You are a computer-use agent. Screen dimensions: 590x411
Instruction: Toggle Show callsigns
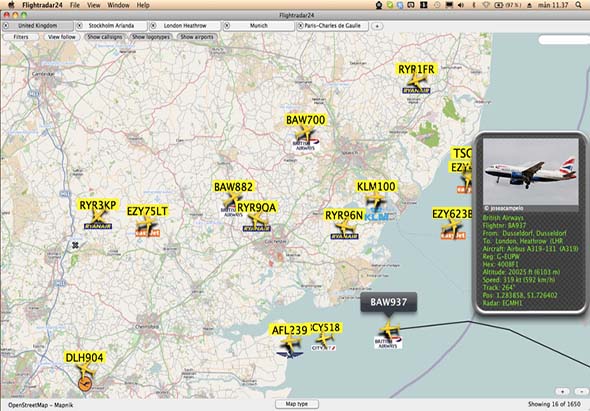coord(105,37)
